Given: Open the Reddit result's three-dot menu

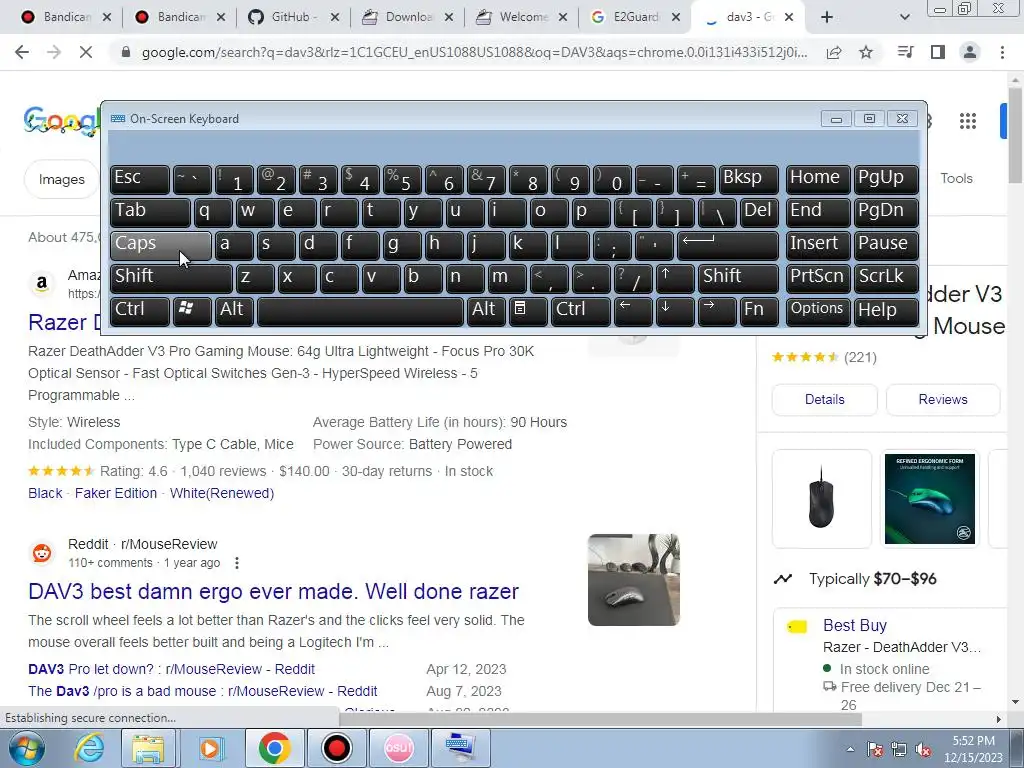Looking at the screenshot, I should 236,563.
